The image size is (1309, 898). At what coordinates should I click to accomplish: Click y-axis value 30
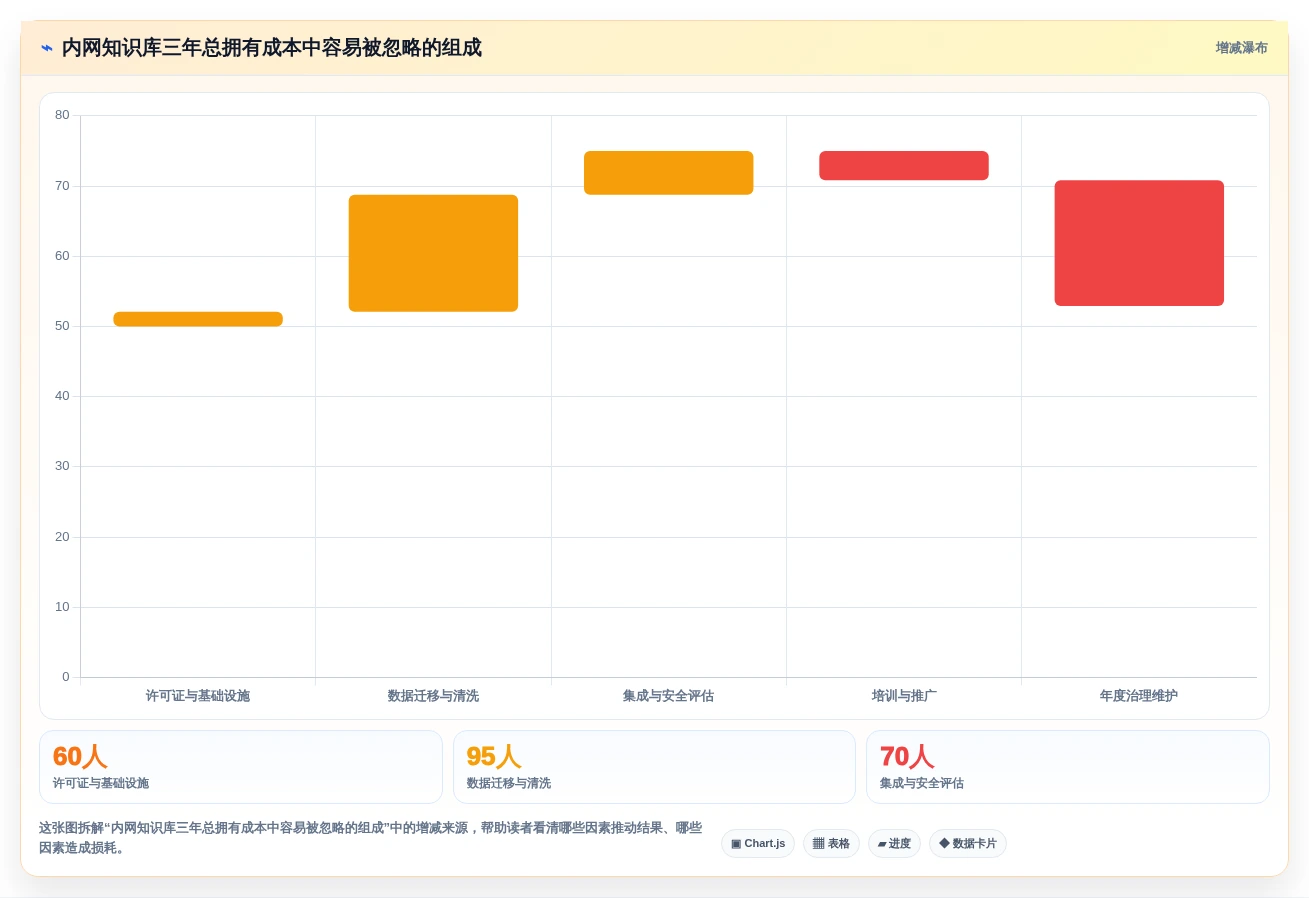click(62, 466)
